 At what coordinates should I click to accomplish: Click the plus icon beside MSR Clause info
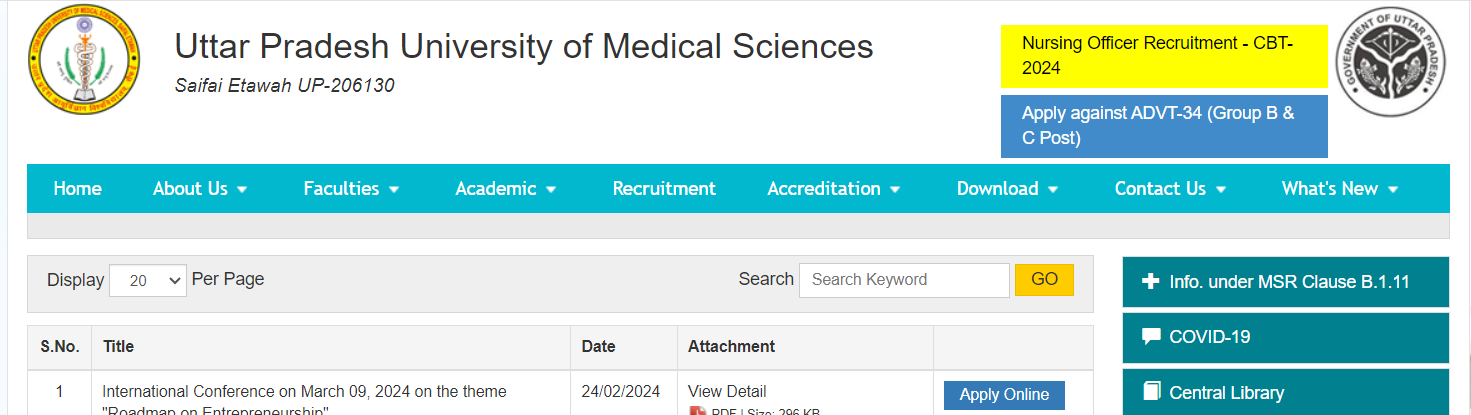coord(1150,282)
